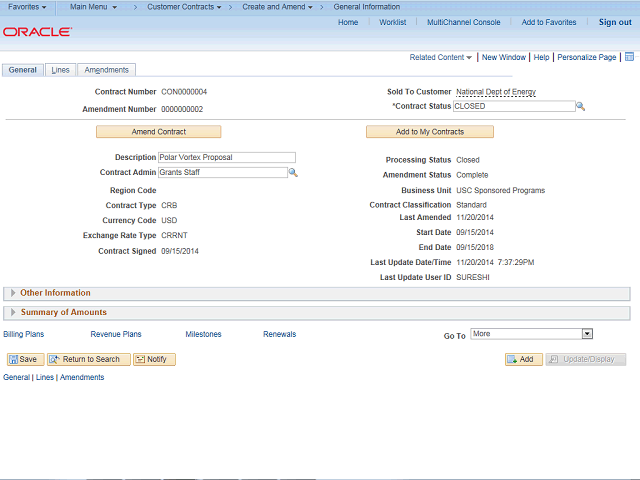Click the contract number CON0000004 text
The height and width of the screenshot is (480, 640).
184,92
